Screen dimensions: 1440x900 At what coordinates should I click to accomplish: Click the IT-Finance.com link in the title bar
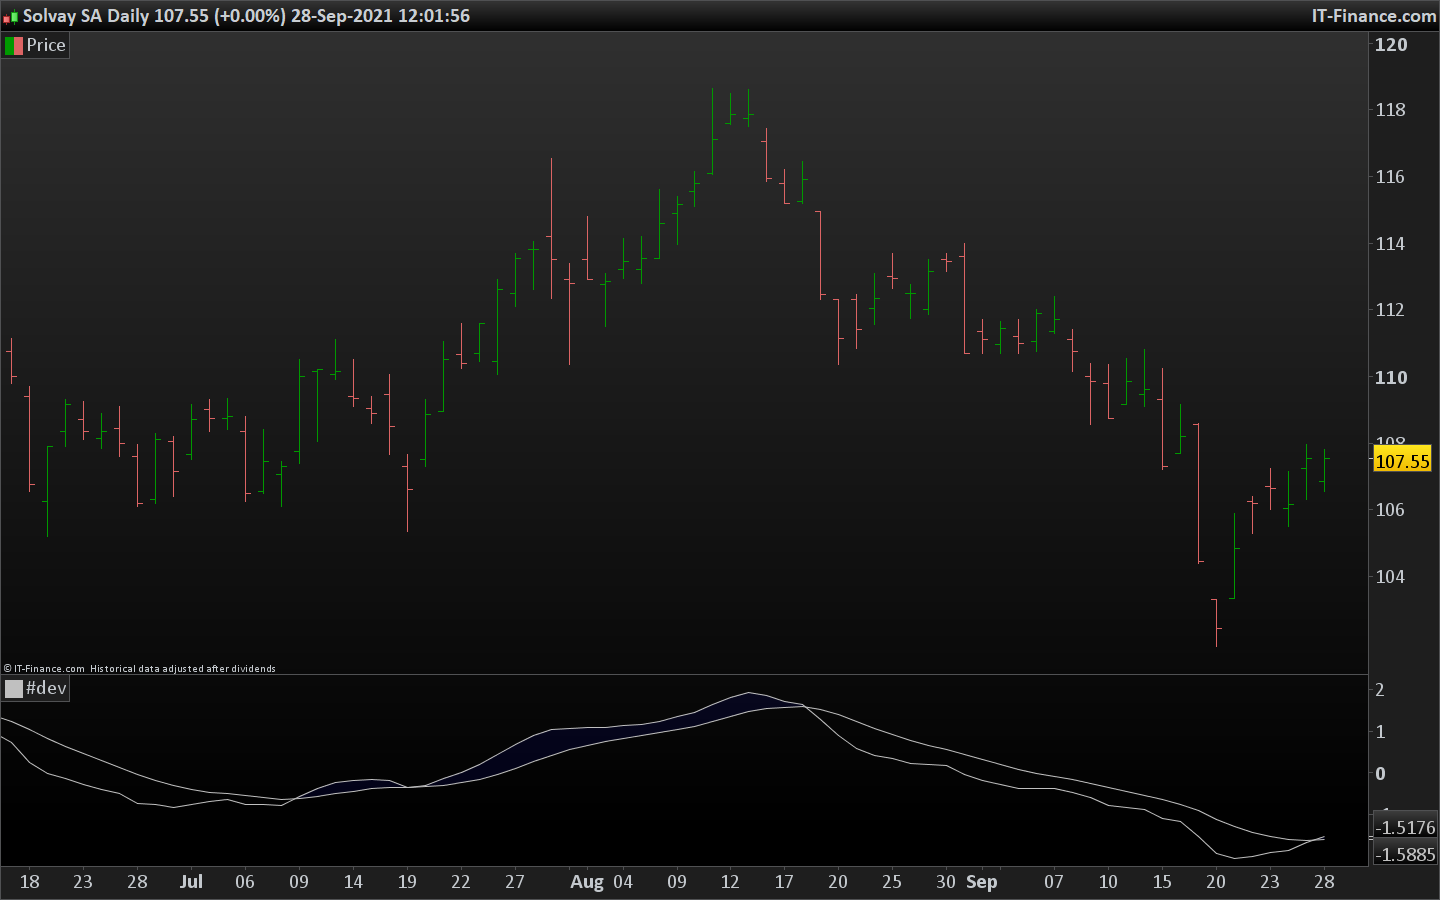(x=1374, y=16)
